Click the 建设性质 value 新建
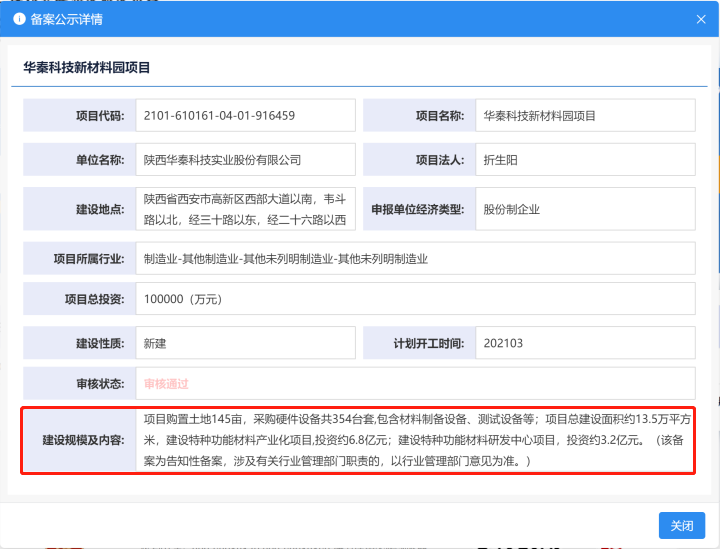Viewport: 720px width, 549px height. 155,343
